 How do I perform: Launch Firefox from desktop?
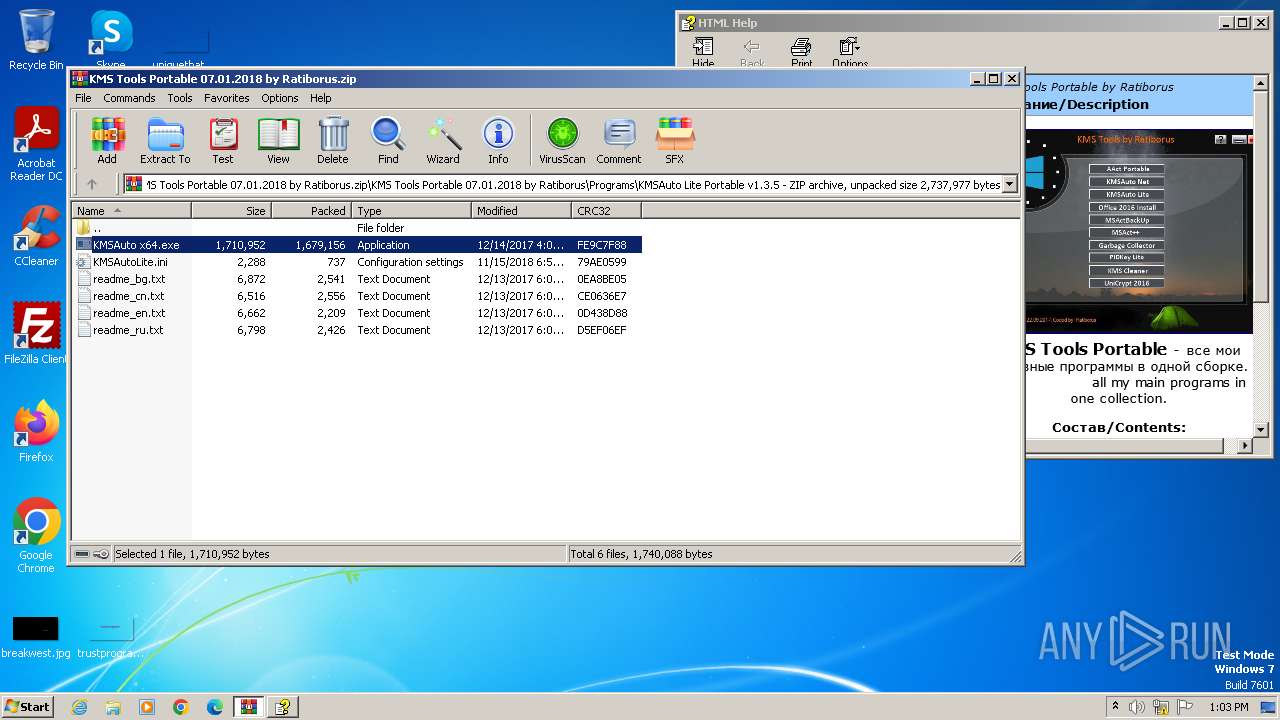coord(36,432)
